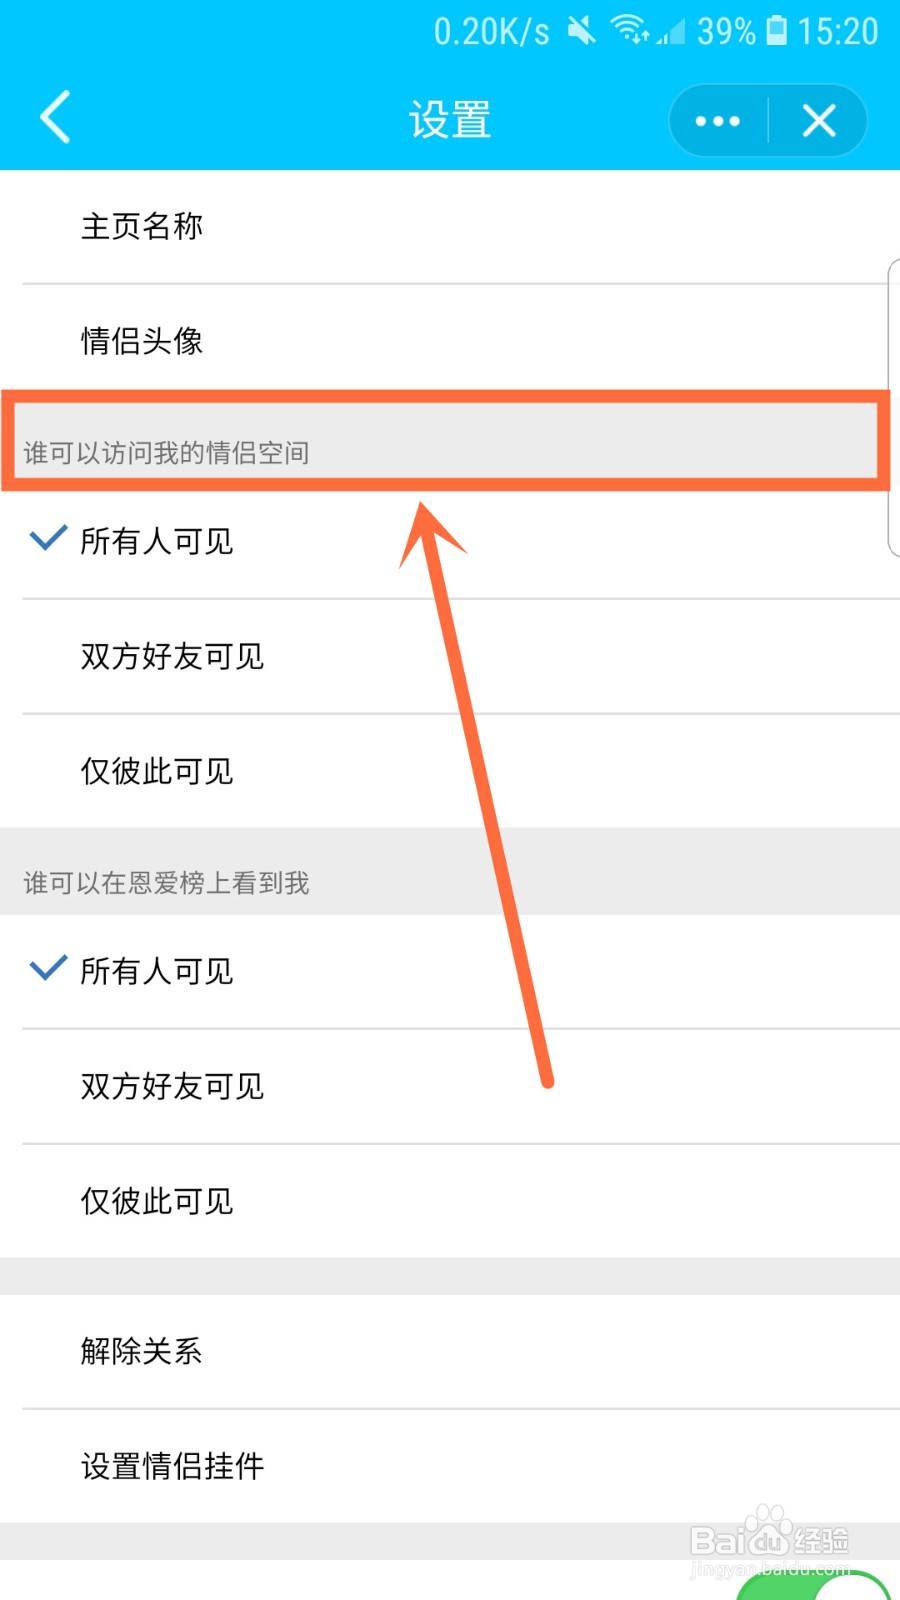
Task: Tap the back arrow icon
Action: [x=56, y=118]
